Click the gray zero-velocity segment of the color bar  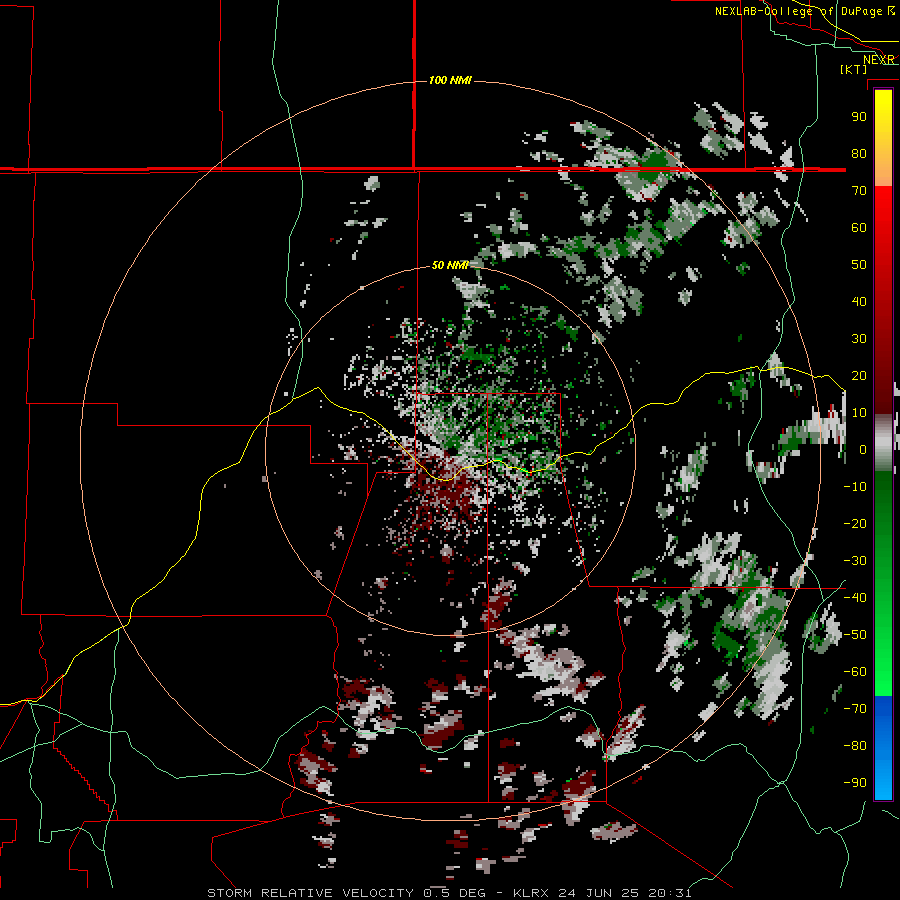[883, 443]
